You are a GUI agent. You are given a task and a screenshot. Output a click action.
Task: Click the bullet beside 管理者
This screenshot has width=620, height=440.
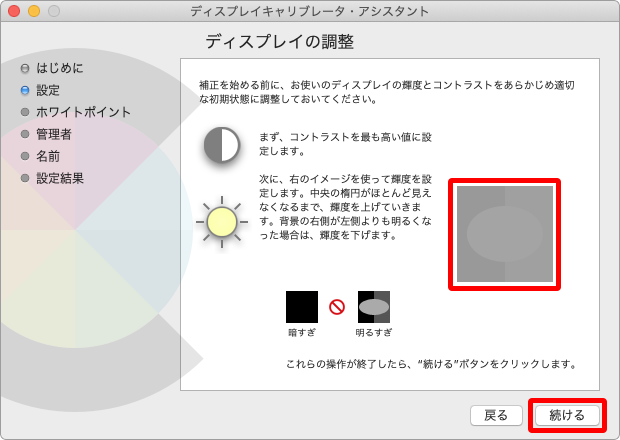(x=25, y=134)
